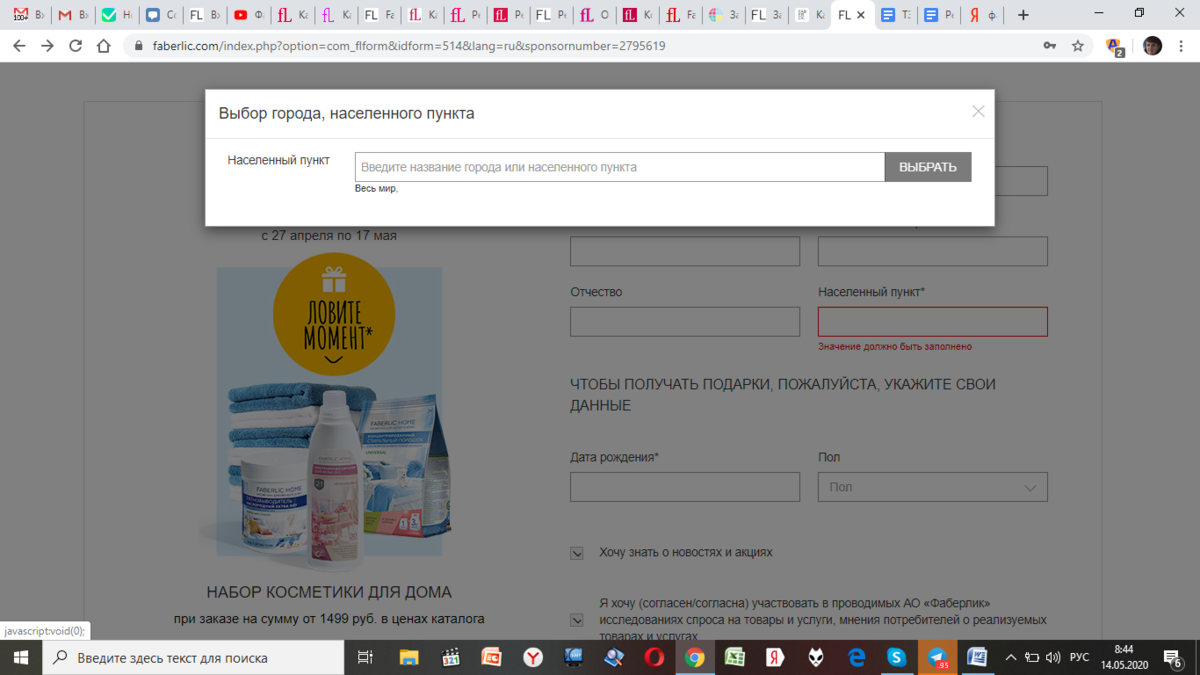This screenshot has height=675, width=1200.
Task: Toggle 'Хочу знать о новостях и акциях' checkbox
Action: (x=577, y=553)
